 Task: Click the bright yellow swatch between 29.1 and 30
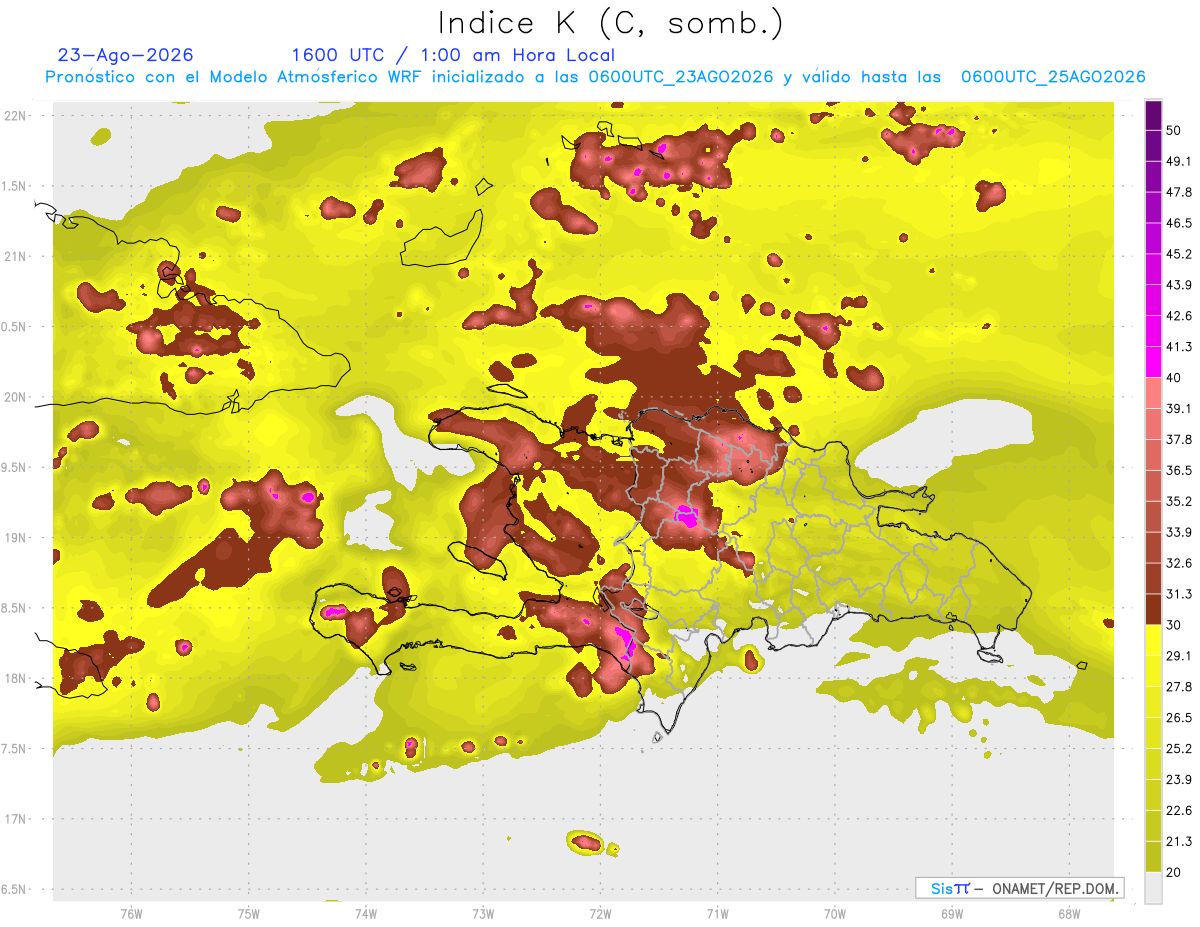point(1153,640)
